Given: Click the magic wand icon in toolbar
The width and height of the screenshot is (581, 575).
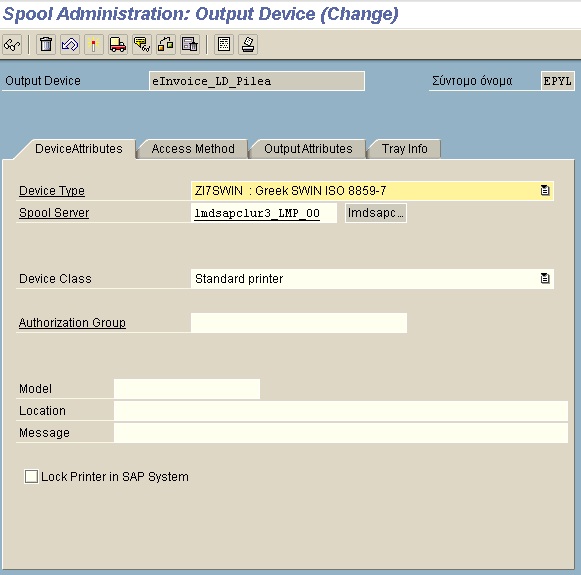Looking at the screenshot, I should (94, 45).
